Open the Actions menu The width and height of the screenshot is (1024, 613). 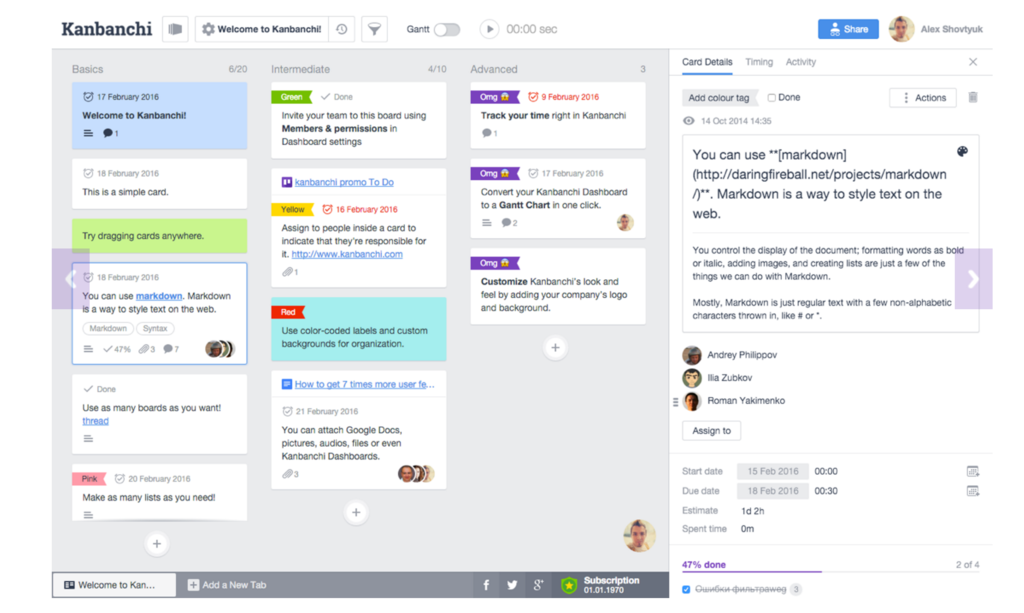coord(923,98)
